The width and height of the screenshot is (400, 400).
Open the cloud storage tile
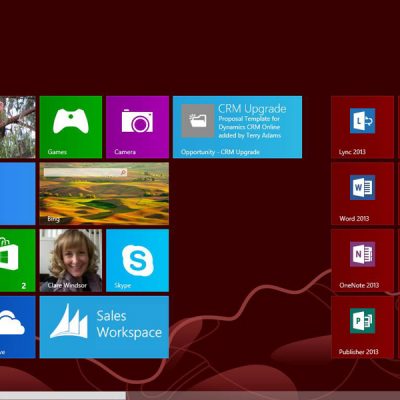coord(18,327)
